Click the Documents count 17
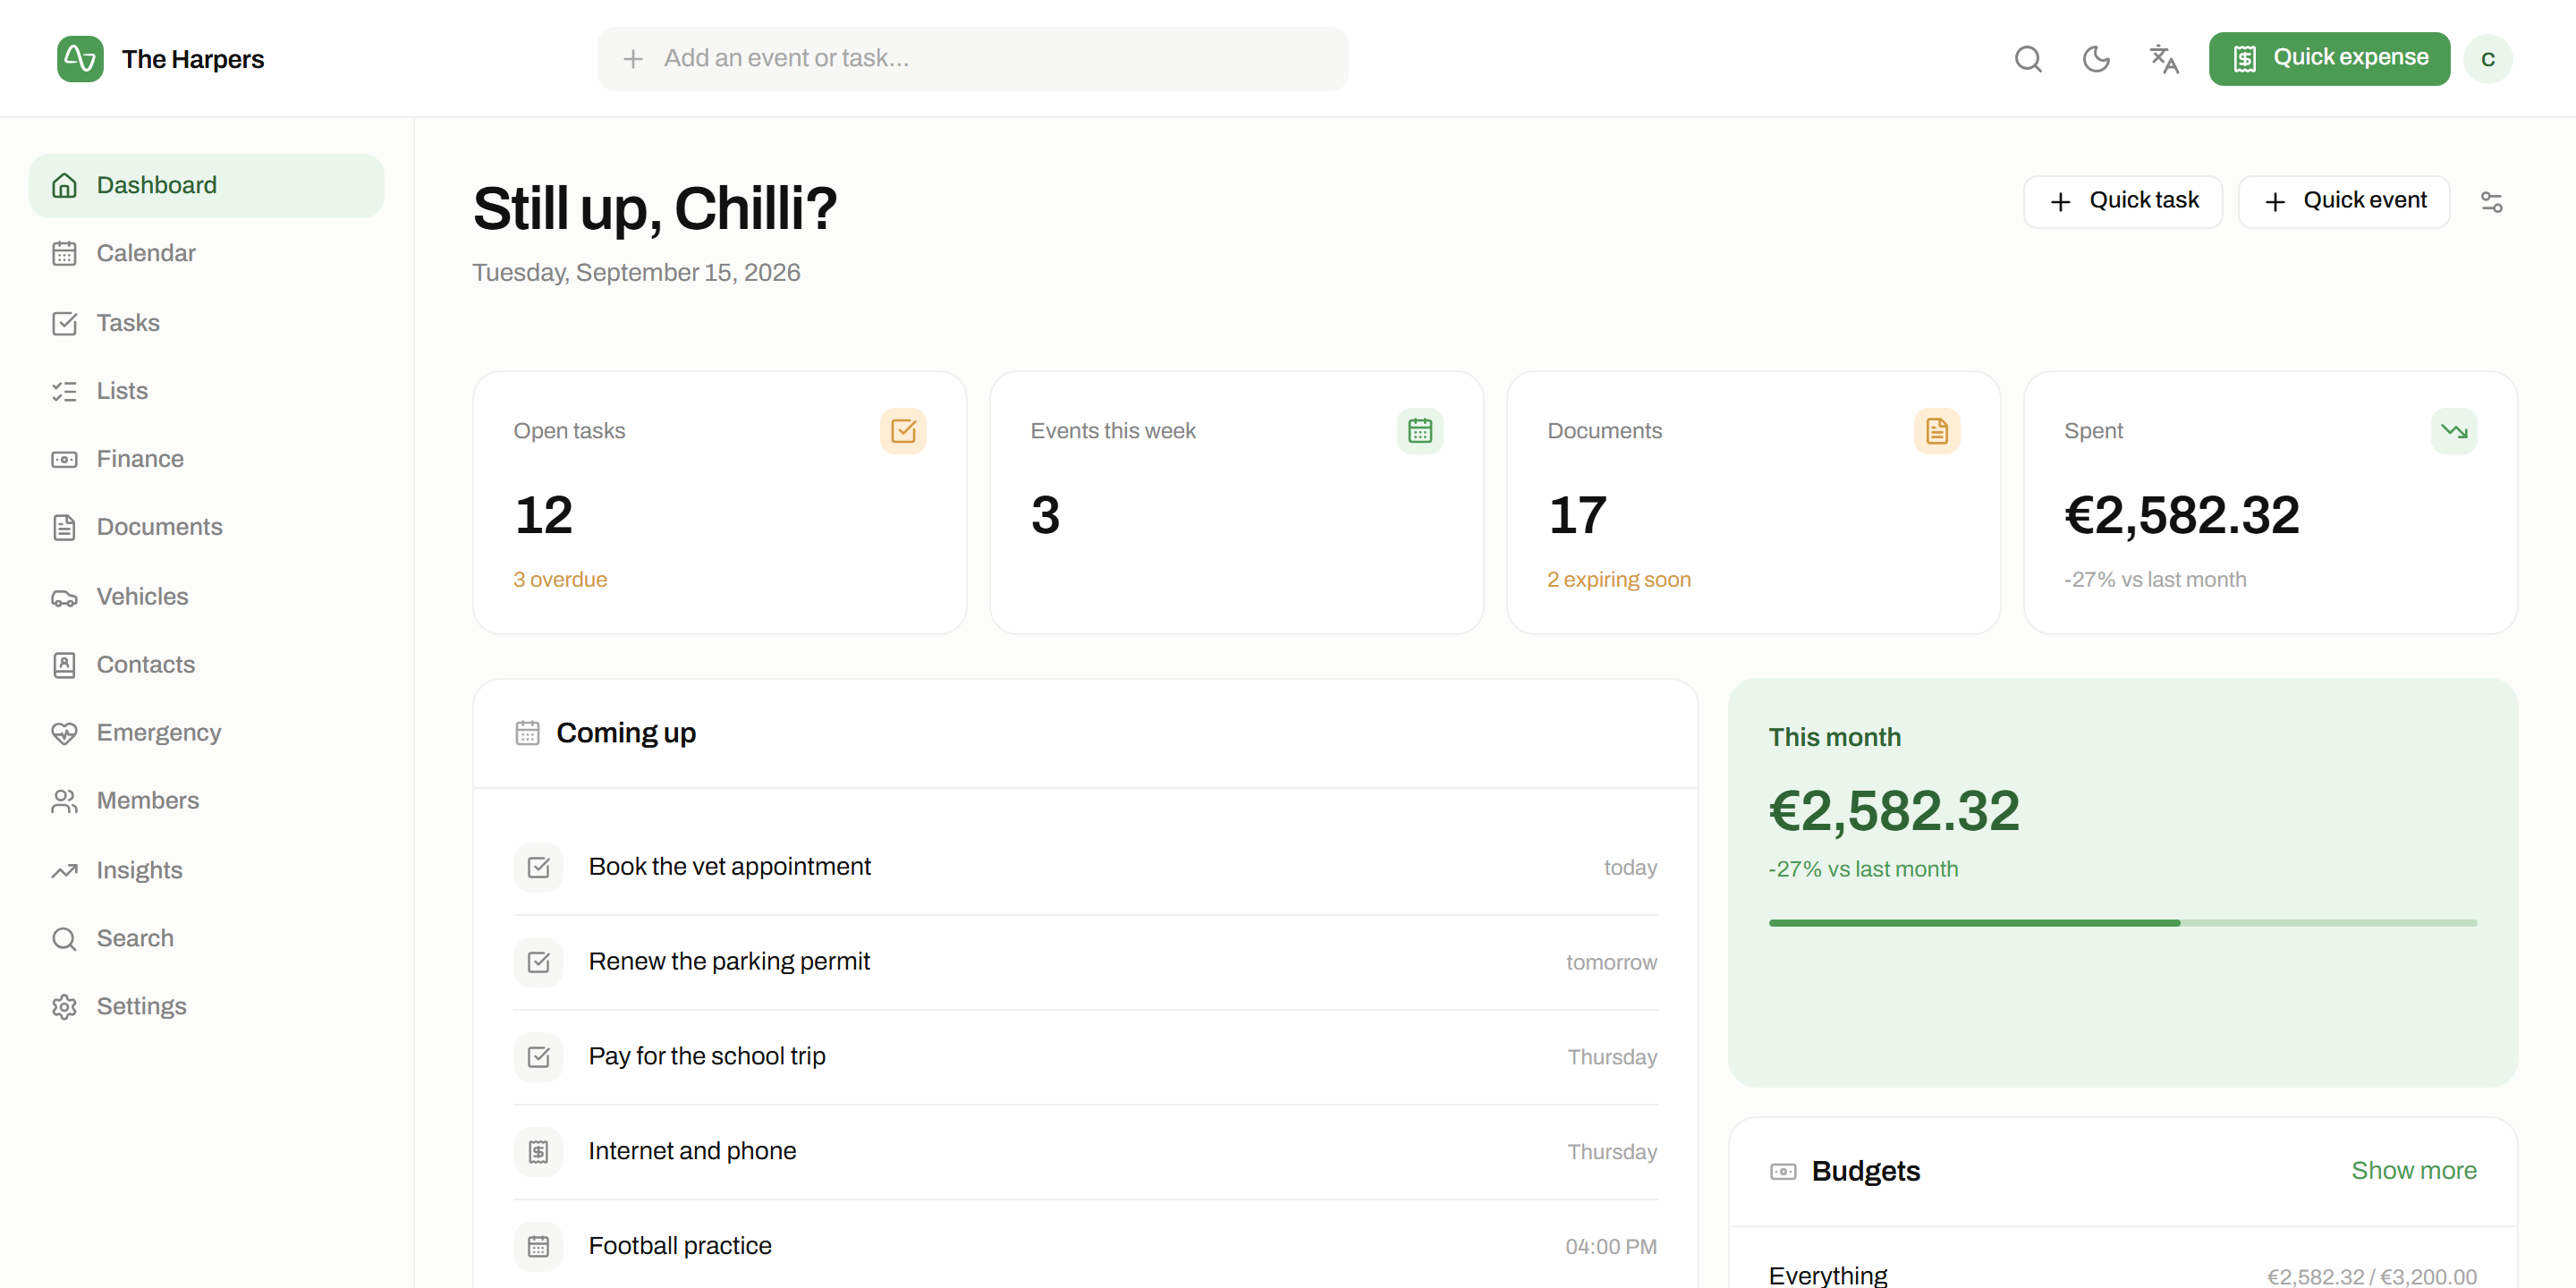The width and height of the screenshot is (2576, 1288). (x=1578, y=515)
